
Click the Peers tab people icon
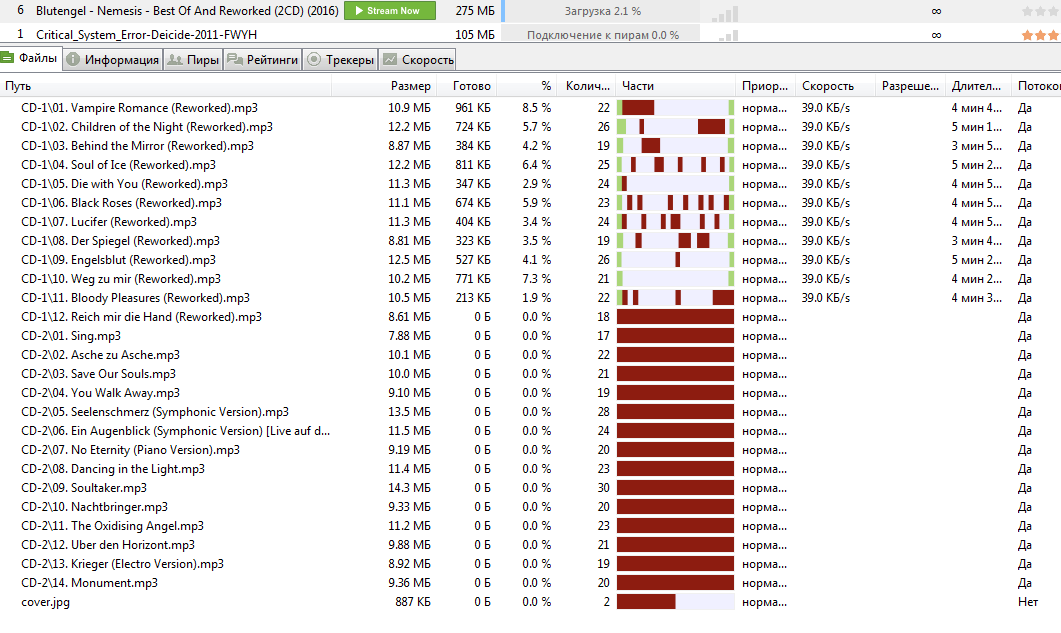[x=175, y=60]
